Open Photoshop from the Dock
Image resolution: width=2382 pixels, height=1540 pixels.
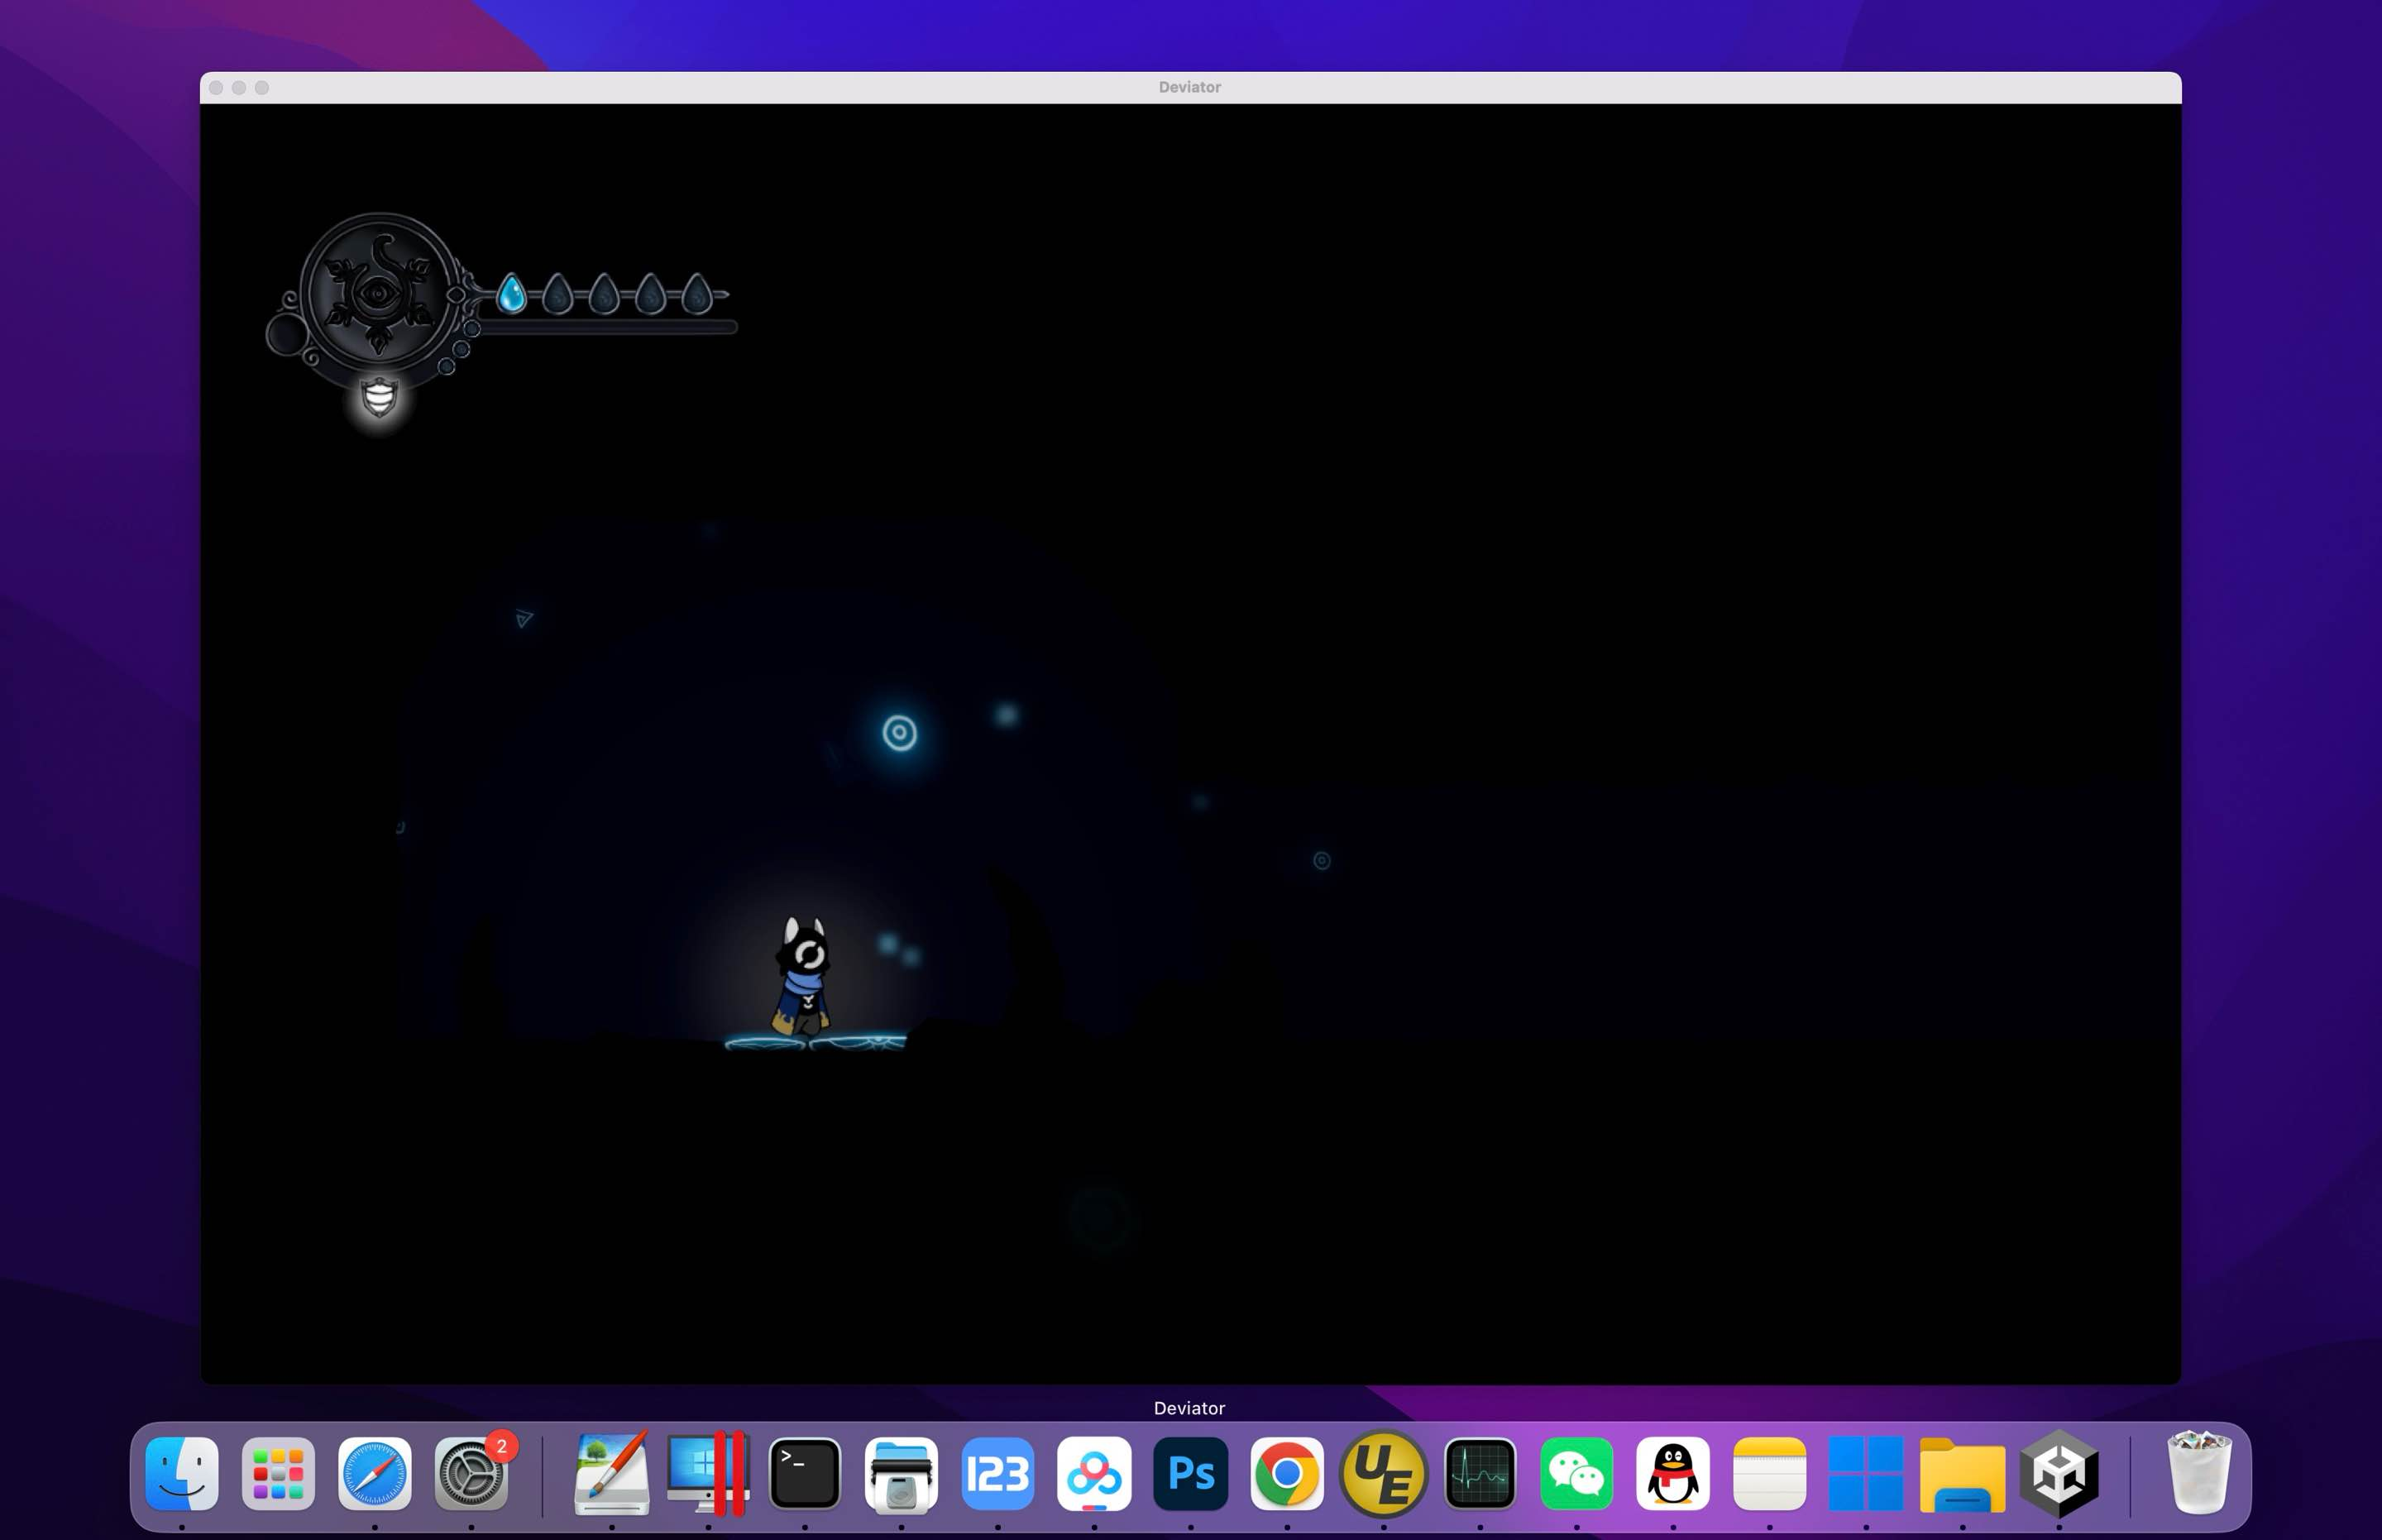point(1190,1474)
